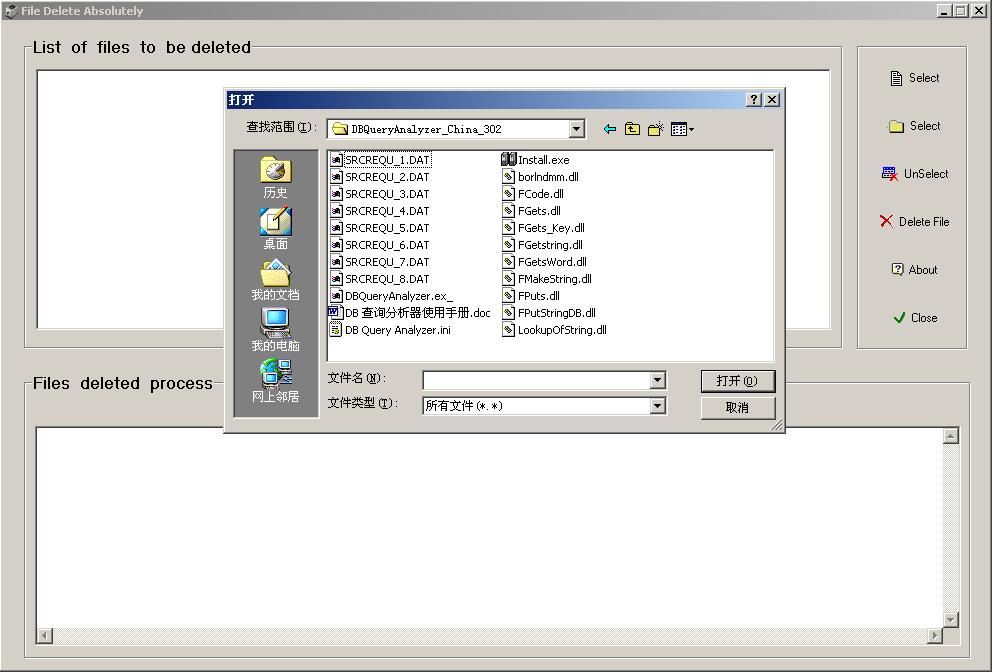Click the Word document icon of the .doc file
The image size is (992, 672).
[335, 313]
